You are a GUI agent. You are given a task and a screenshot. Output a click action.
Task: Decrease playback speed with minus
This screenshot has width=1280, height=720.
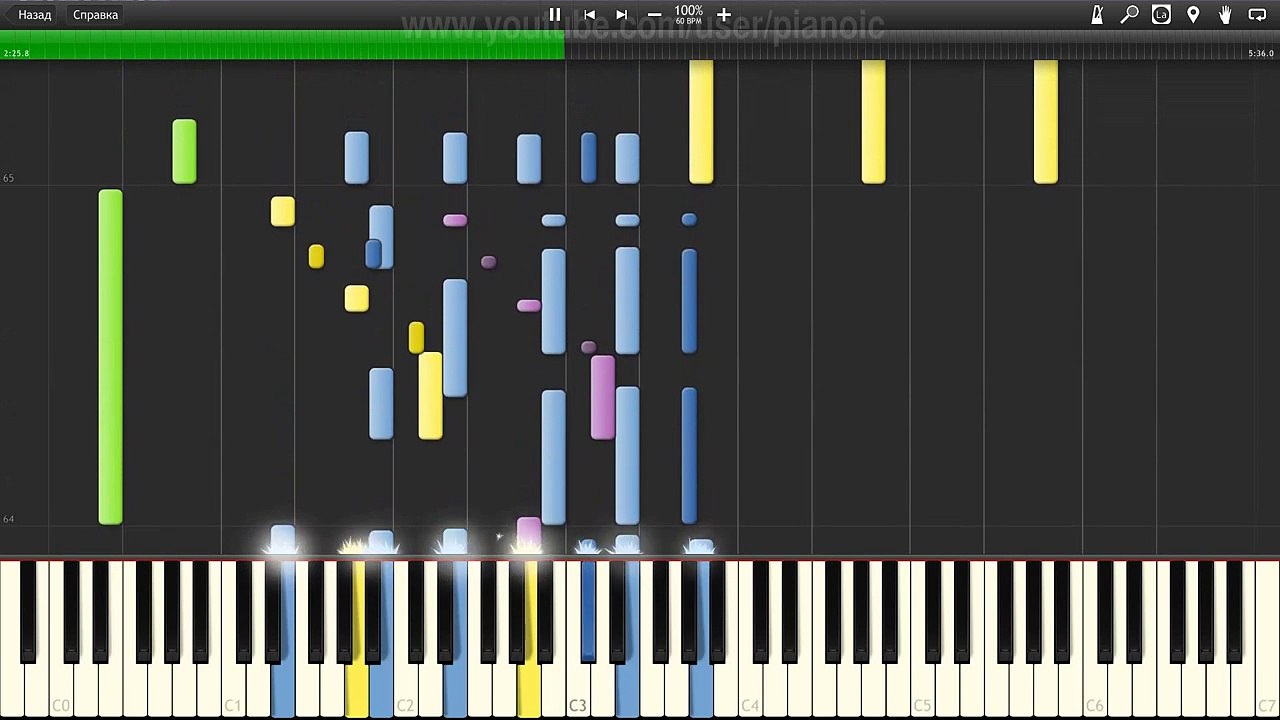[654, 15]
